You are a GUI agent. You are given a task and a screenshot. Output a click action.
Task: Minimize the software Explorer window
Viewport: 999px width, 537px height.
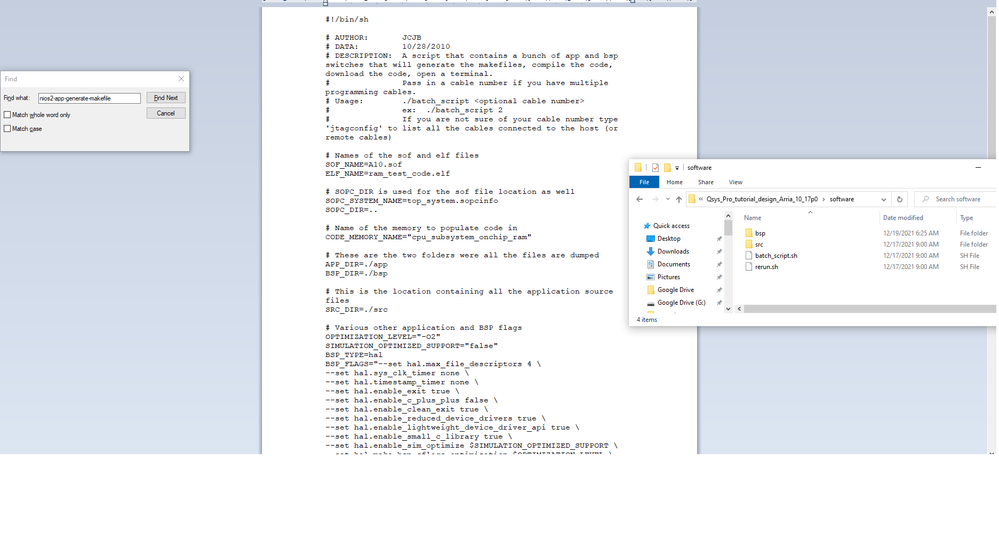(x=978, y=168)
